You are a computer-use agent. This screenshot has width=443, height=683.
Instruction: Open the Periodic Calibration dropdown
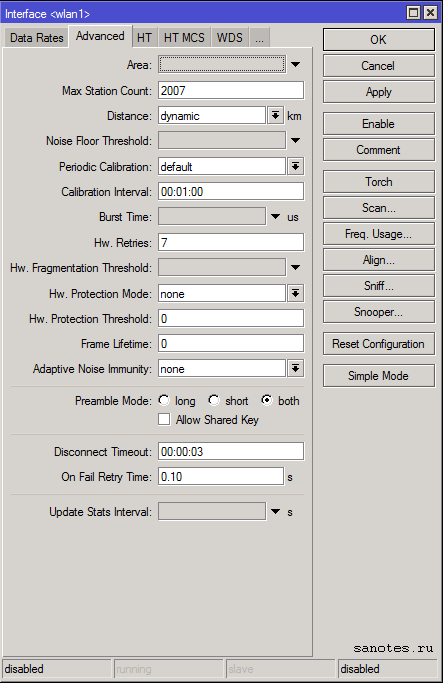pyautogui.click(x=295, y=166)
